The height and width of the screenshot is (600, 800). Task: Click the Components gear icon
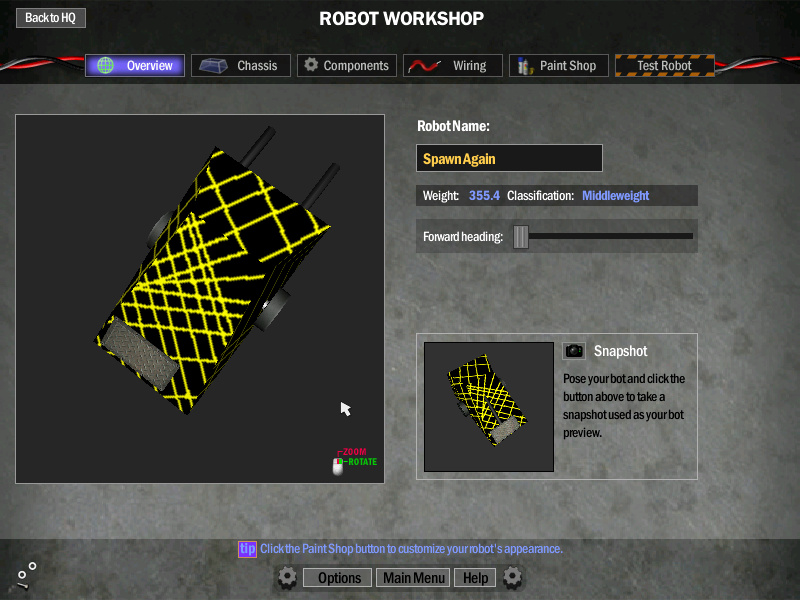311,65
